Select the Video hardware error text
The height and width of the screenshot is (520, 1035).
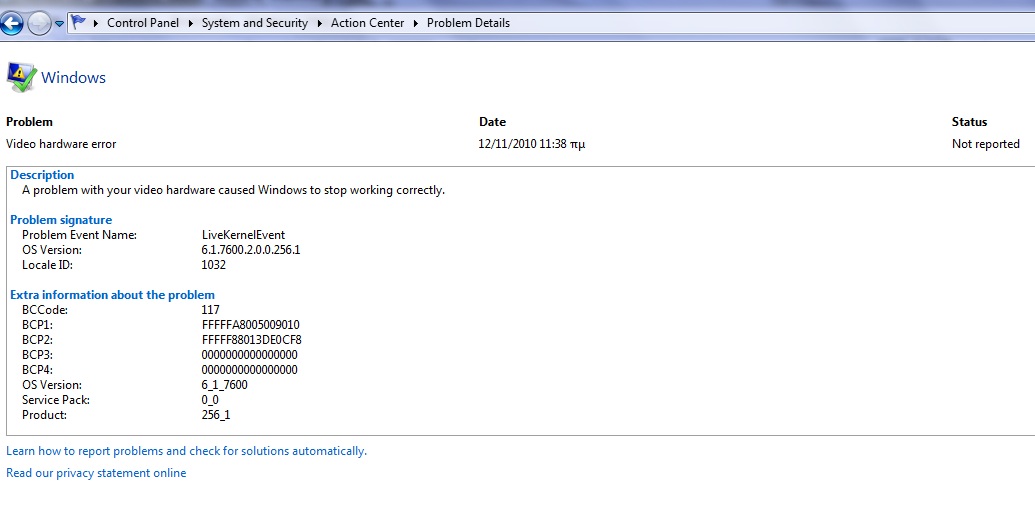[x=61, y=144]
